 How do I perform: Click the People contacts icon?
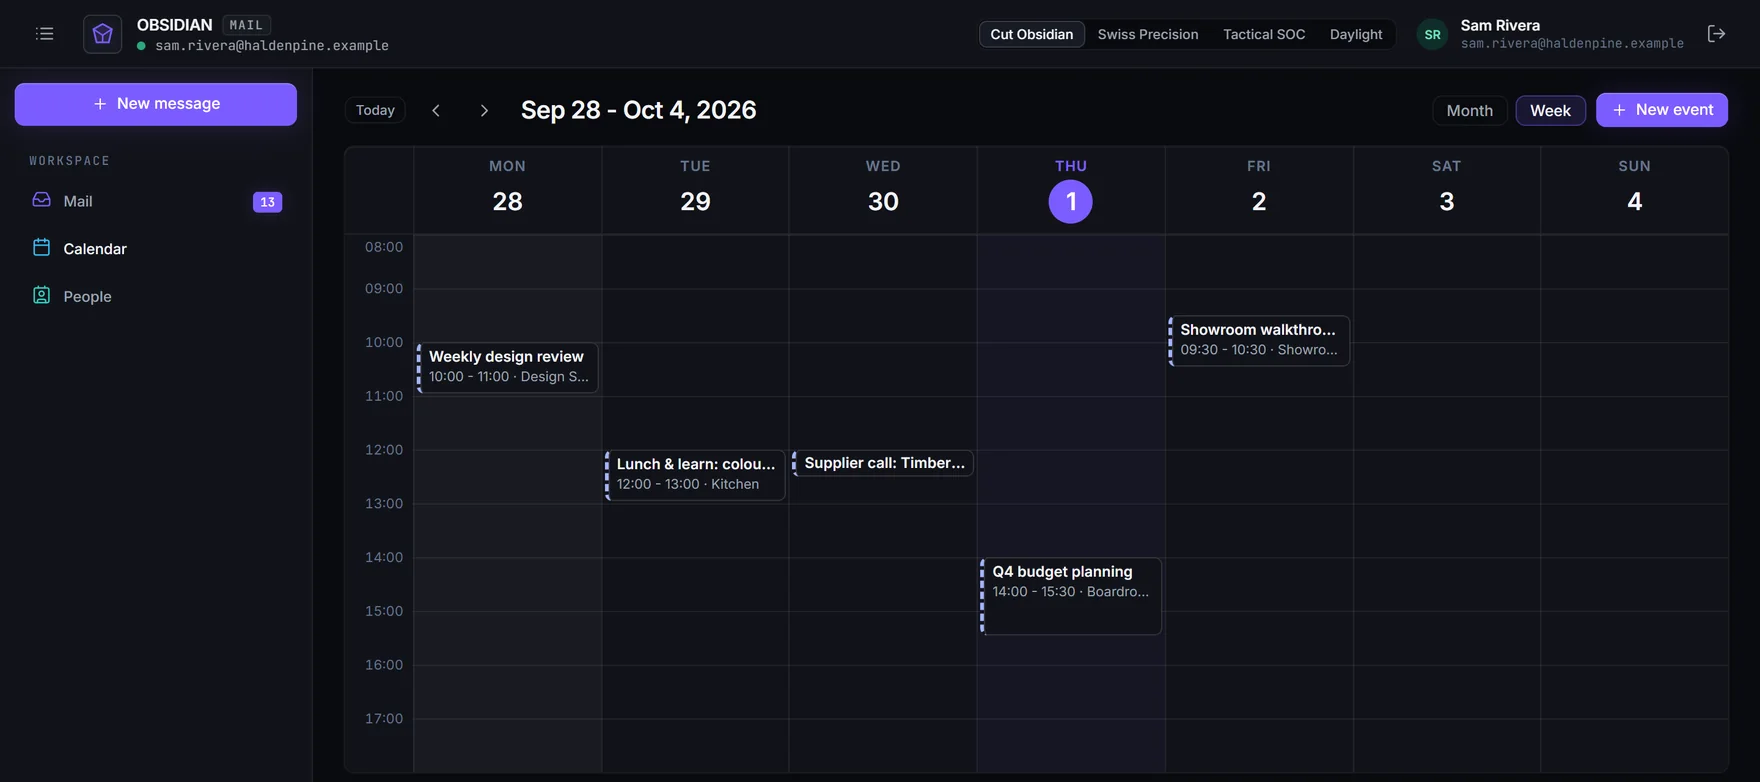pyautogui.click(x=41, y=295)
